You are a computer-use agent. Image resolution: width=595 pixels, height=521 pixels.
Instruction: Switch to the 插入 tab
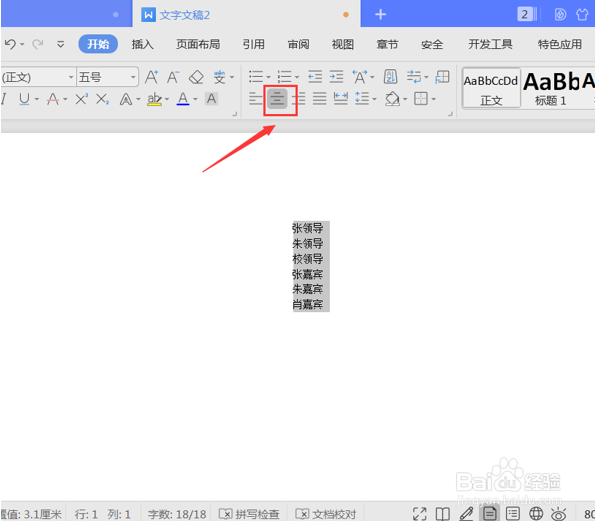[142, 44]
